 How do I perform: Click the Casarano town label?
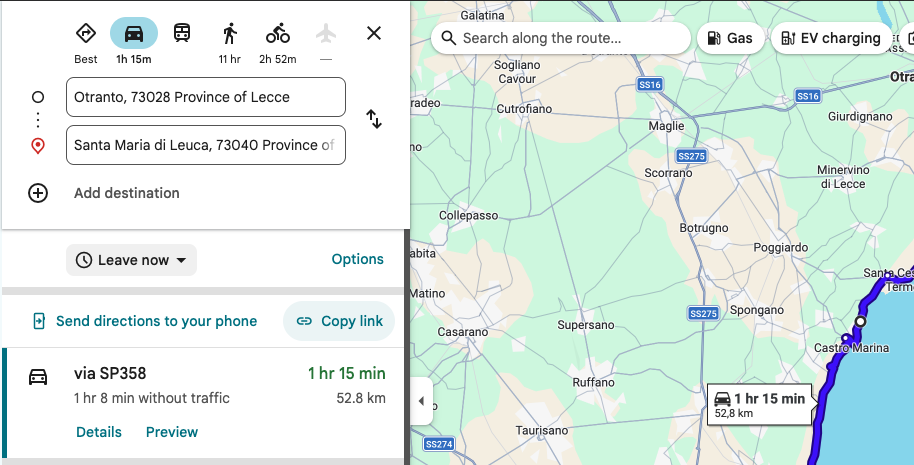pos(463,332)
